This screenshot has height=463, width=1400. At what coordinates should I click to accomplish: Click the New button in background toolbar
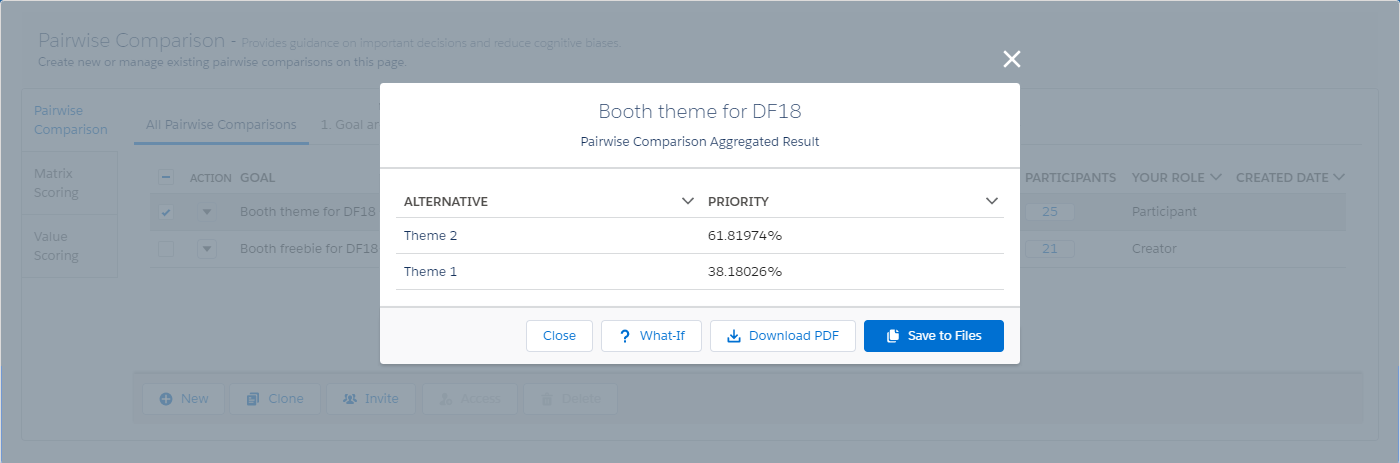tap(184, 399)
